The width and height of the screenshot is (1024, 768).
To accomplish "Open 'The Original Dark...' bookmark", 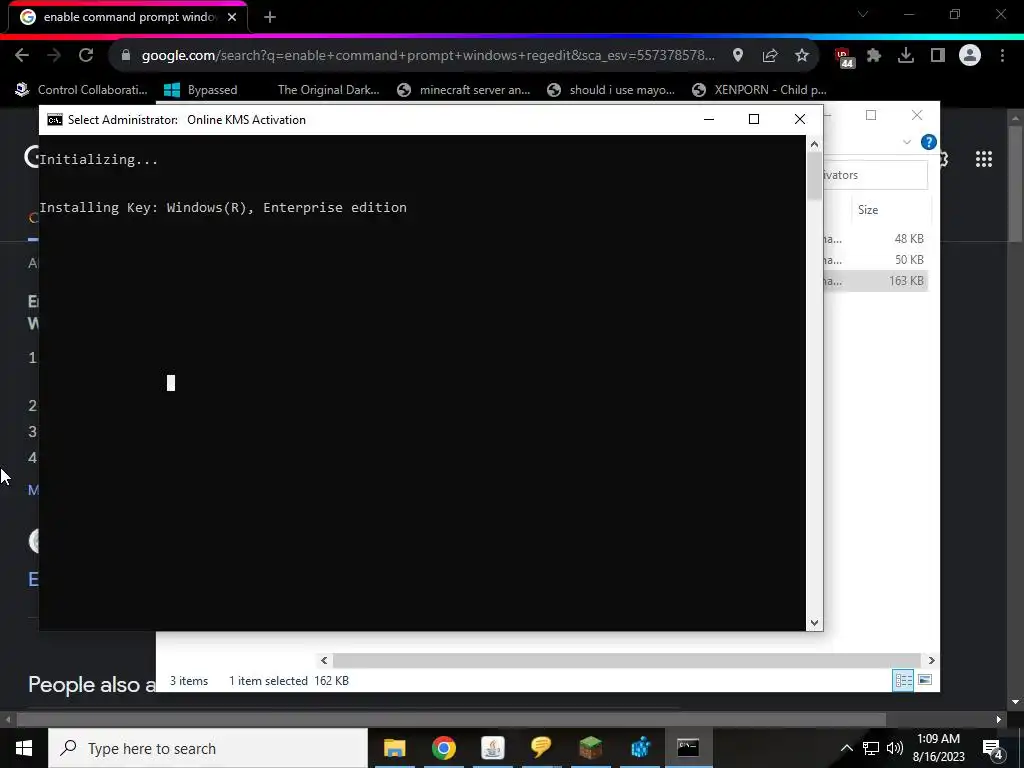I will 328,89.
